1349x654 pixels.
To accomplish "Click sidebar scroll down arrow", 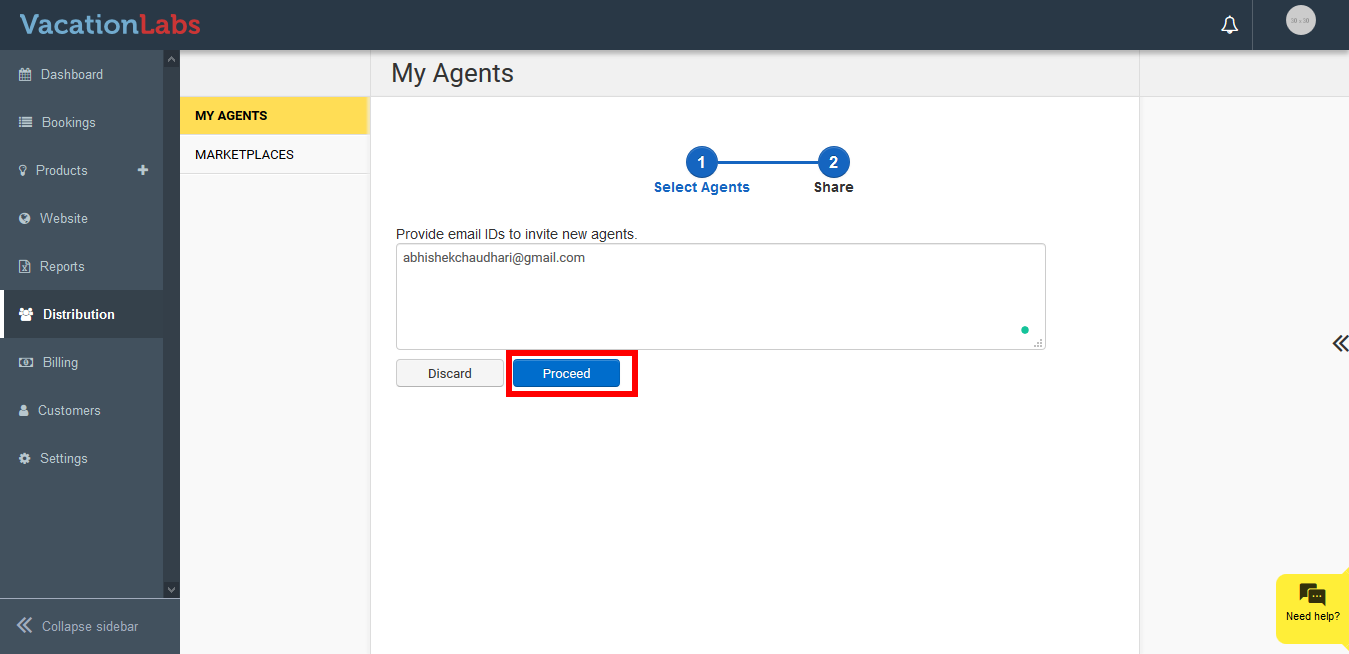I will click(171, 590).
